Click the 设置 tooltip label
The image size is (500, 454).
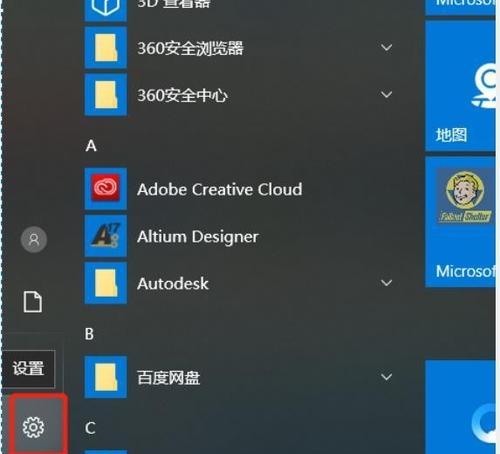28,369
